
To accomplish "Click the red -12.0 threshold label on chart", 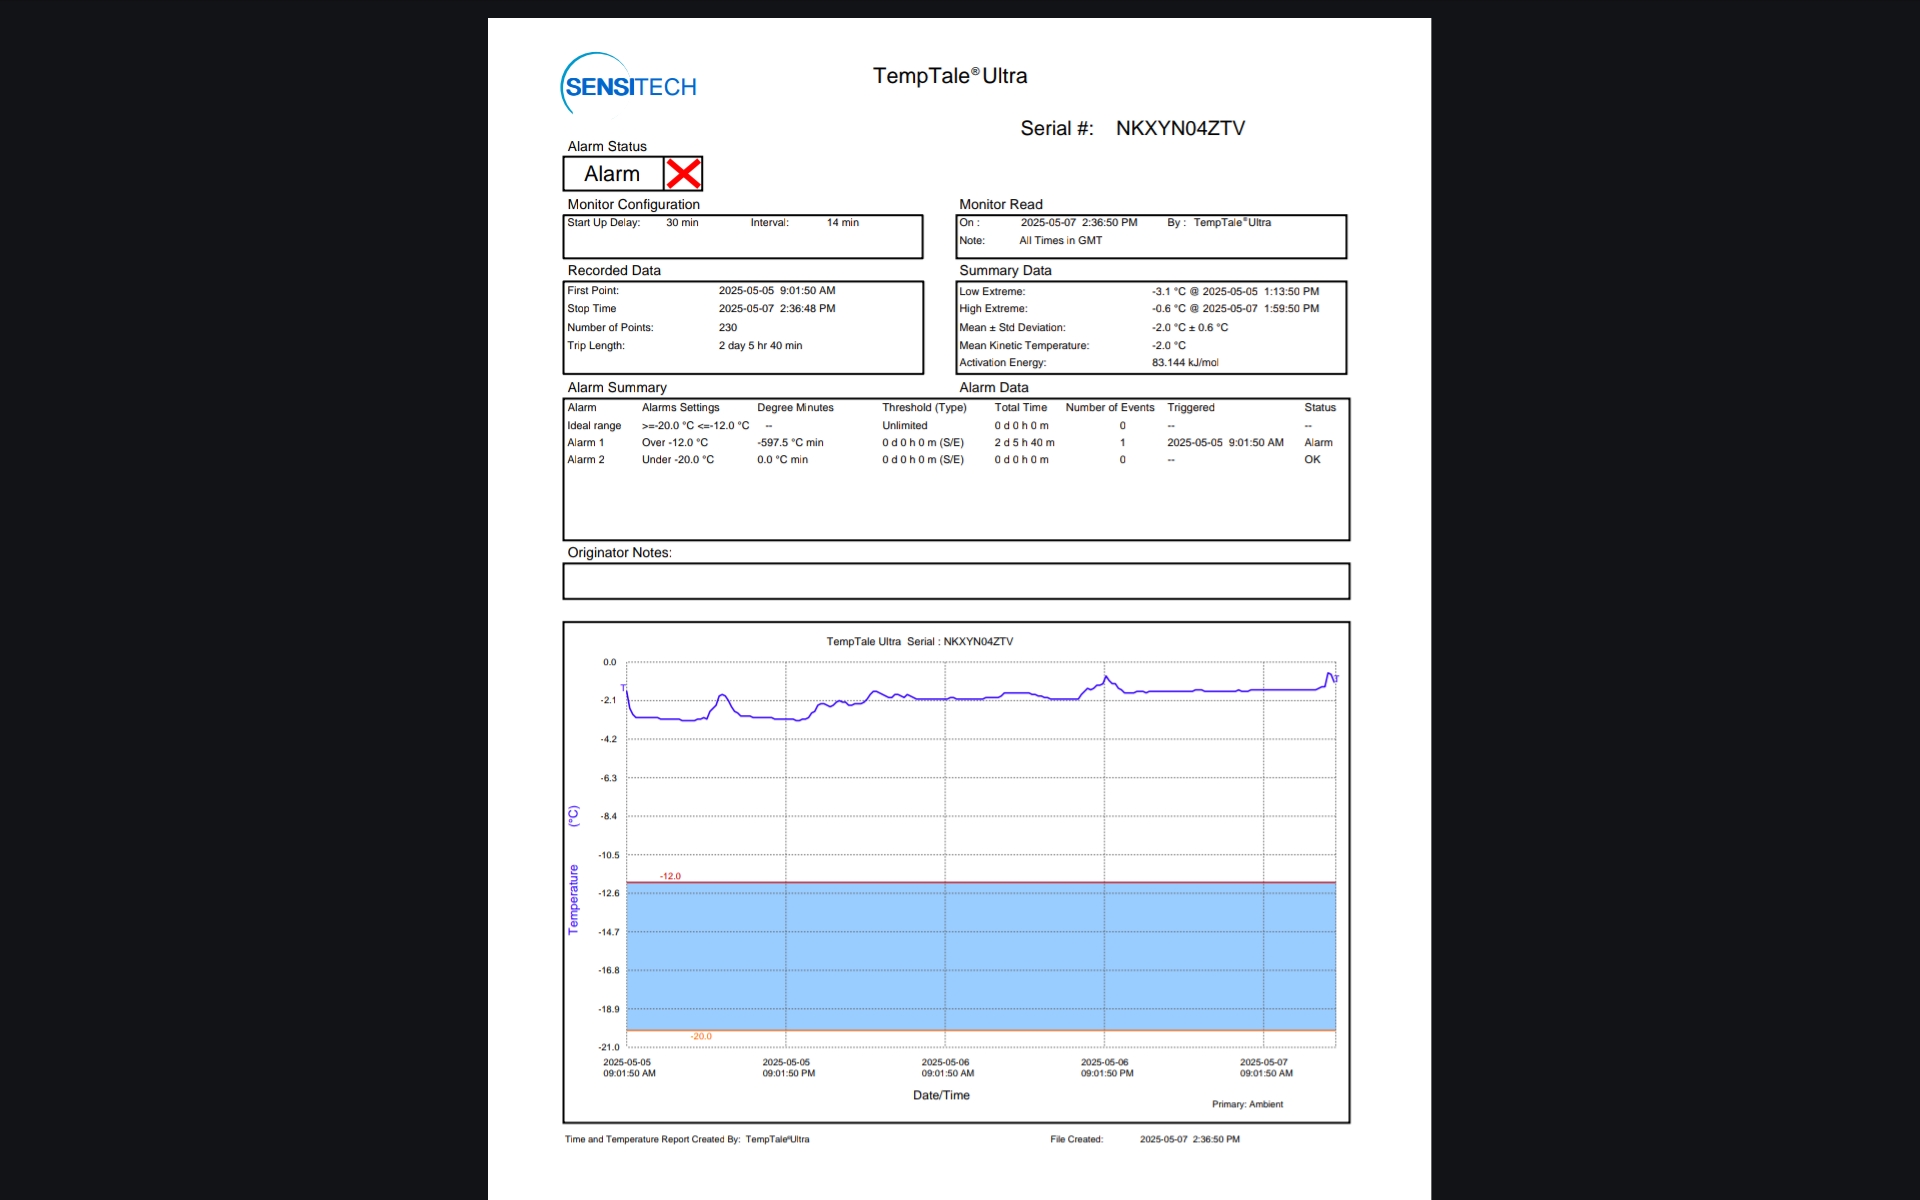I will click(670, 876).
